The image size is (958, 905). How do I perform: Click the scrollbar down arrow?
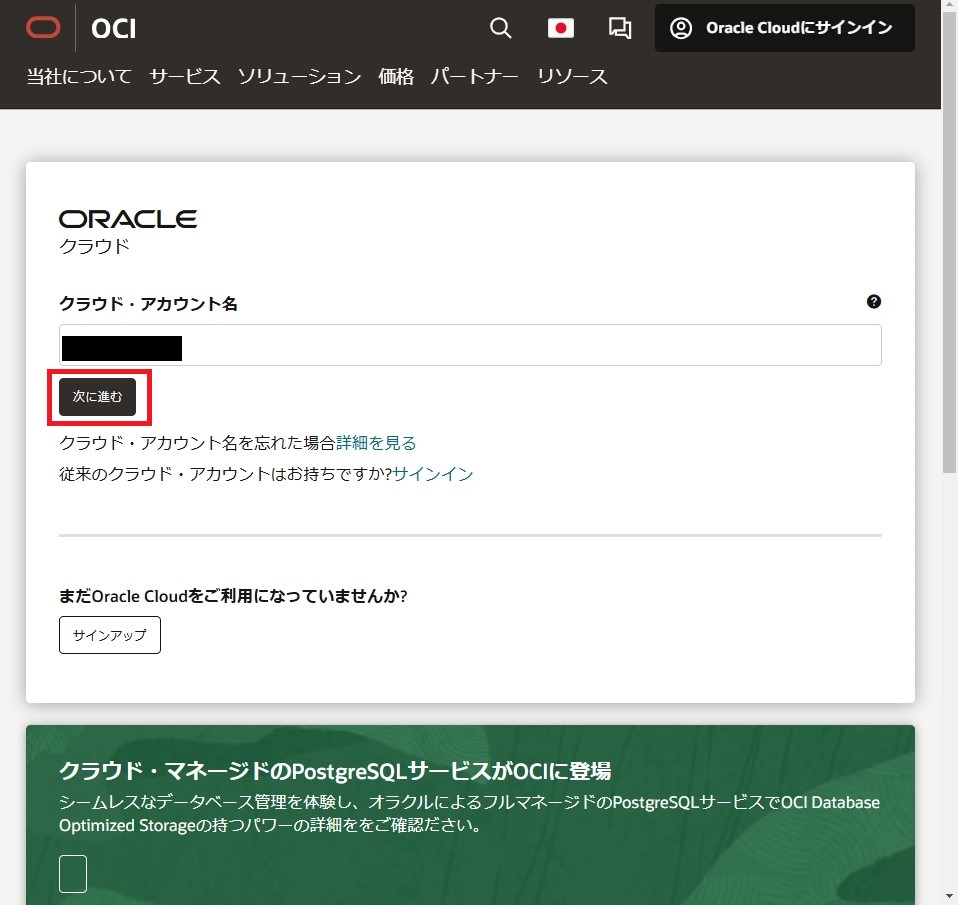pyautogui.click(x=950, y=897)
